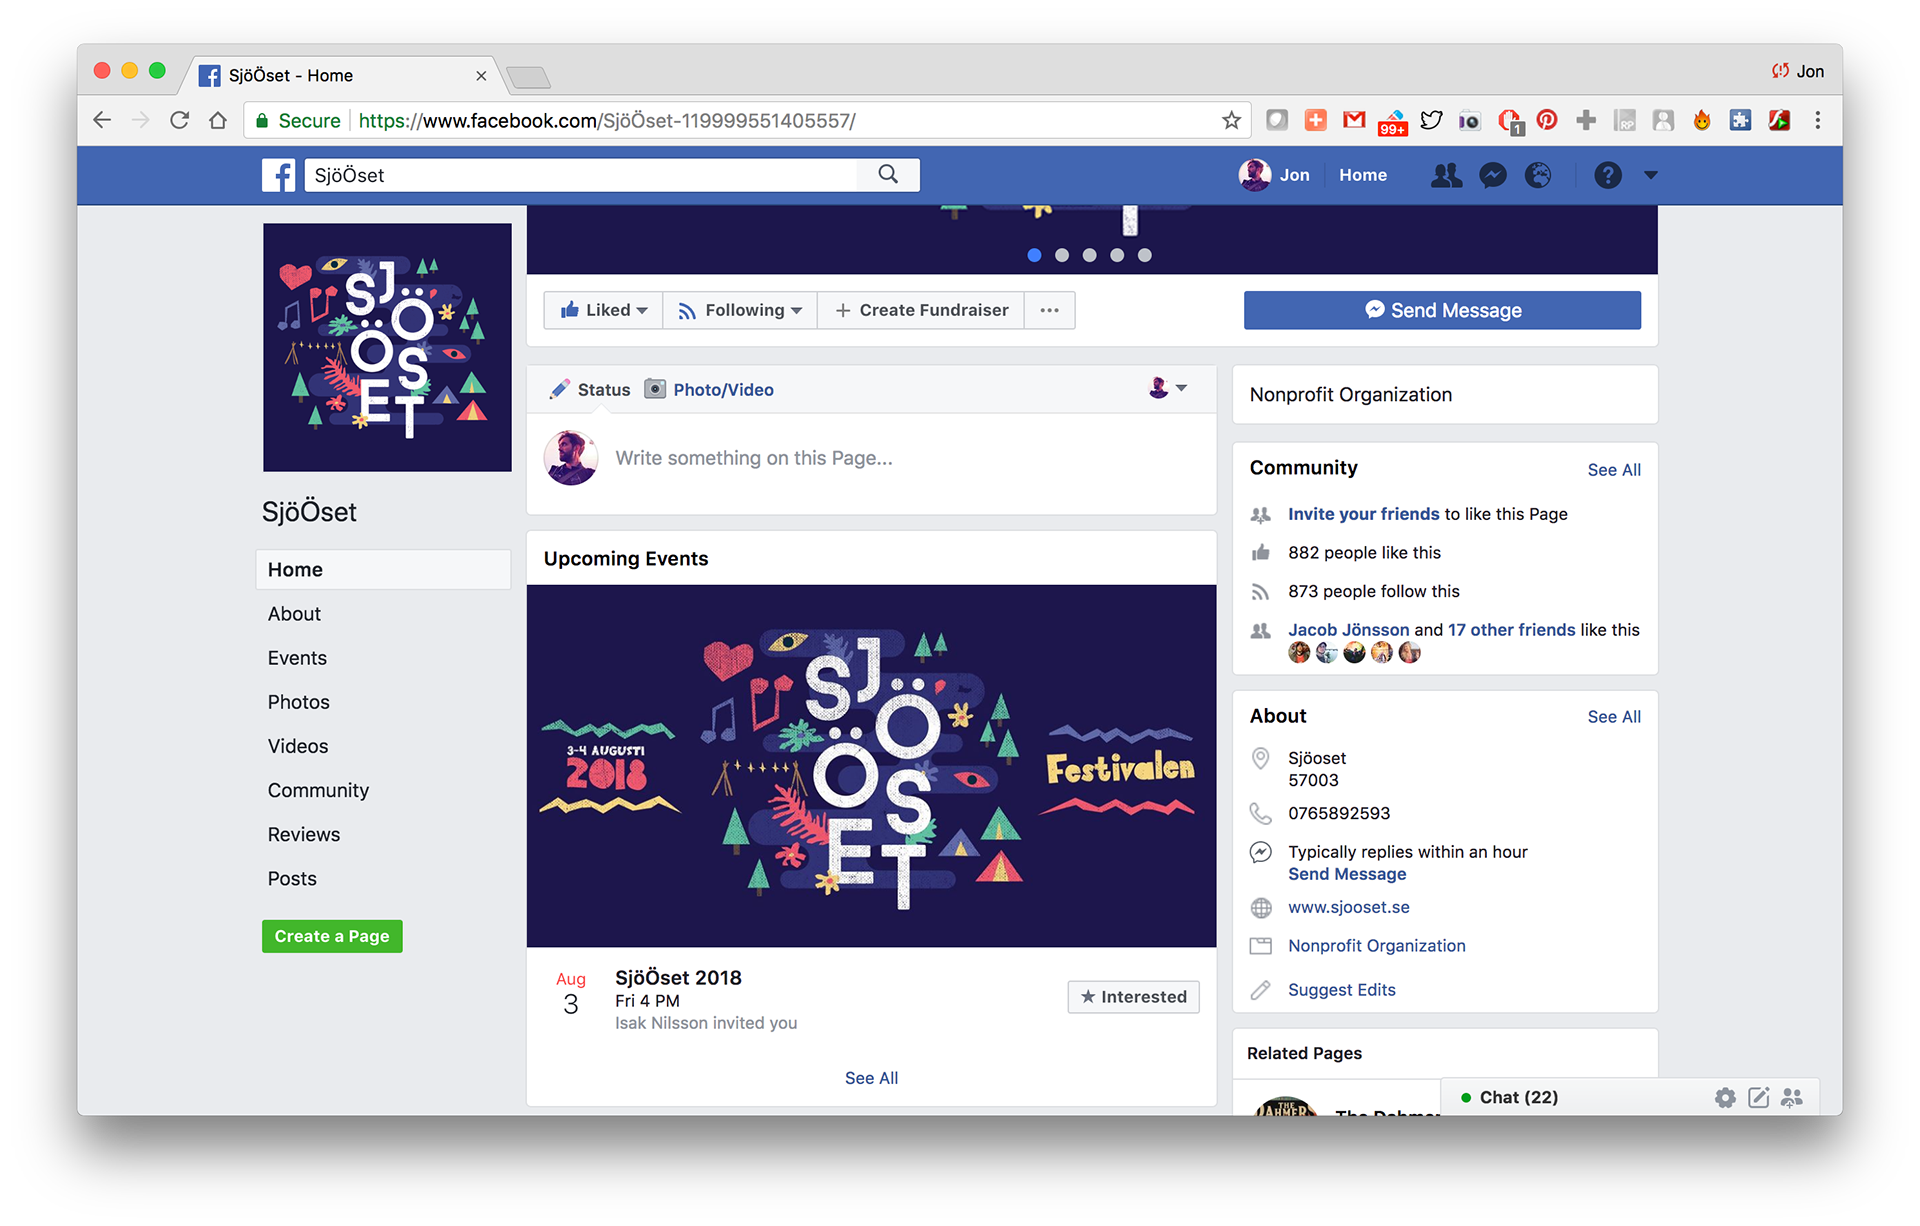This screenshot has width=1920, height=1226.
Task: Click the camera extension icon
Action: (1470, 120)
